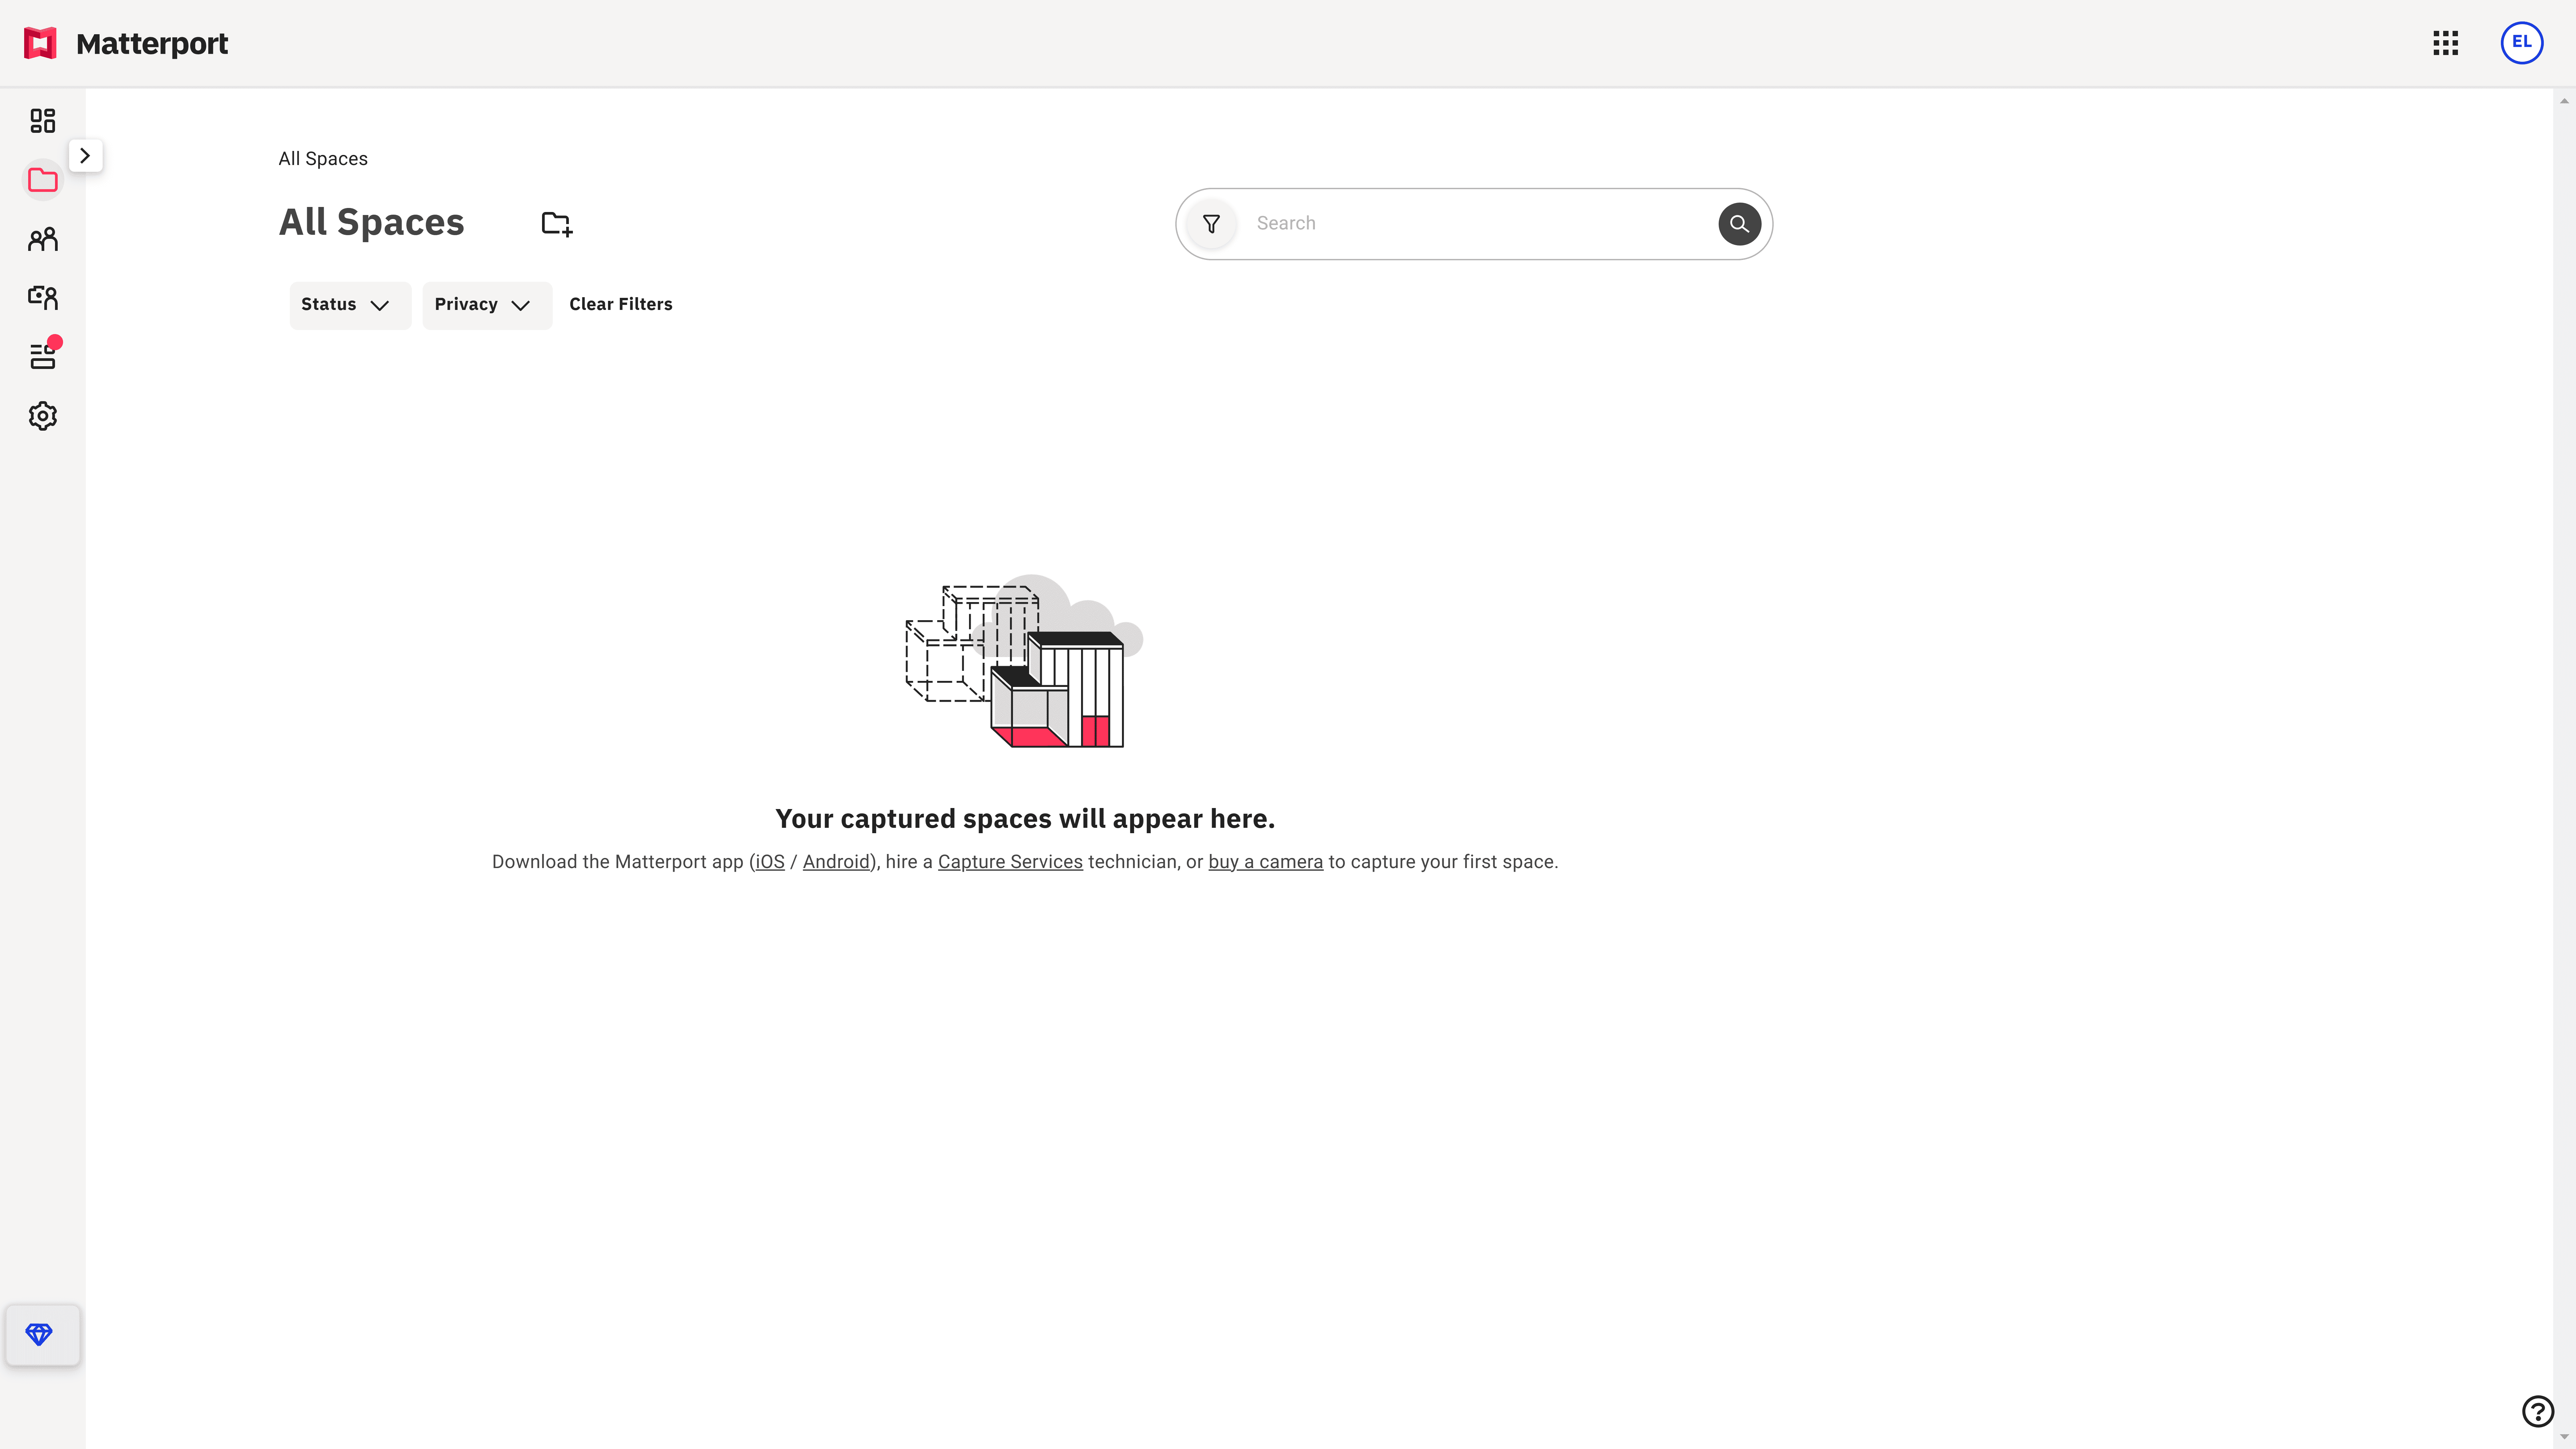
Task: Click the filter funnel icon
Action: pos(1211,224)
